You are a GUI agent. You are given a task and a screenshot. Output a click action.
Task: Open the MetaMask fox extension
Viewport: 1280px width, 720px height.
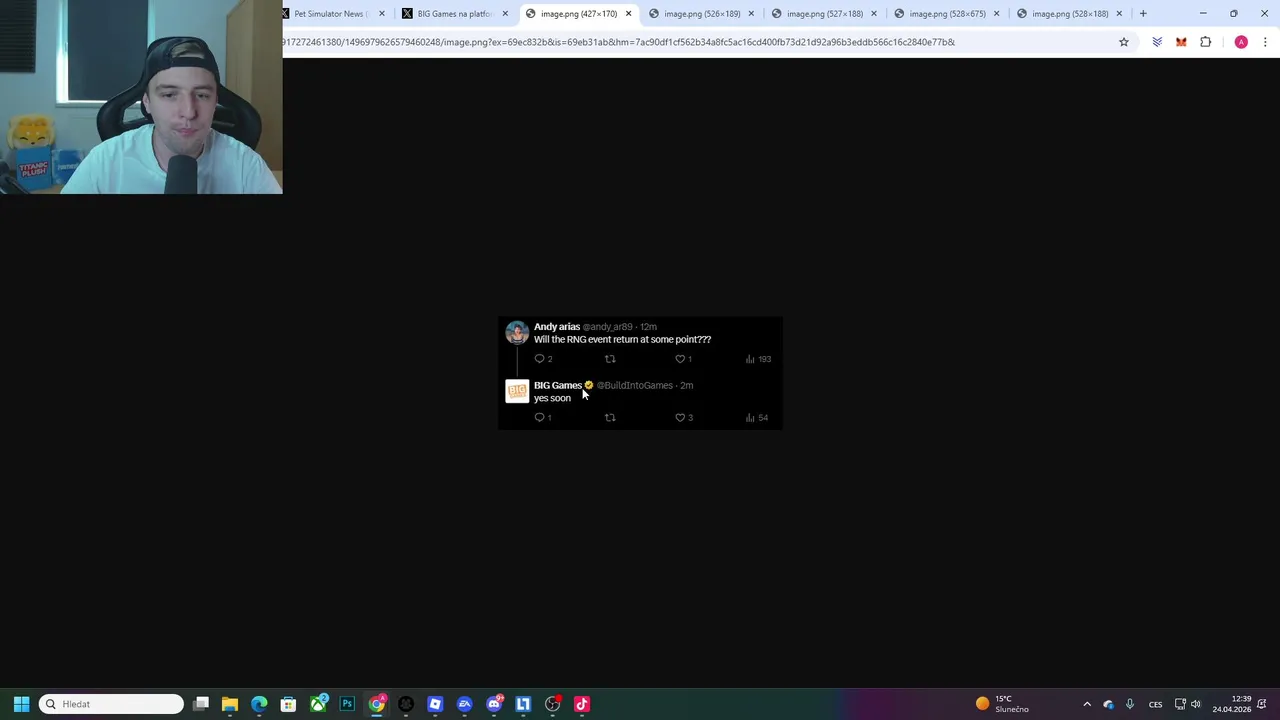coord(1181,42)
